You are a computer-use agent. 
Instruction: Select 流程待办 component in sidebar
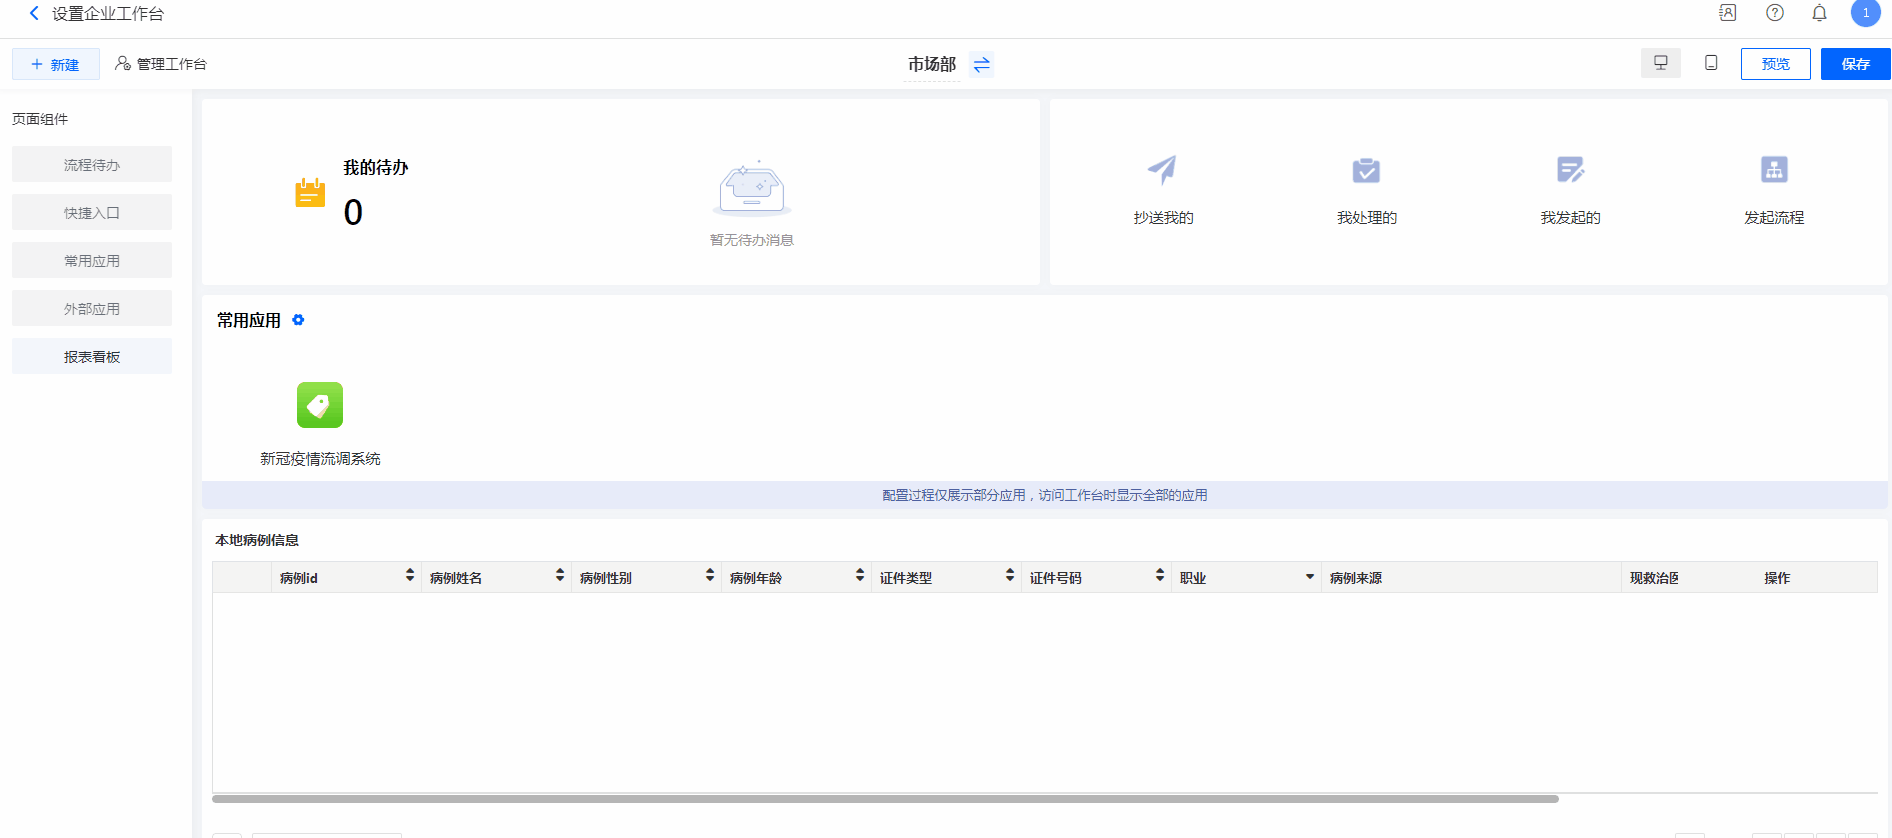(x=92, y=165)
